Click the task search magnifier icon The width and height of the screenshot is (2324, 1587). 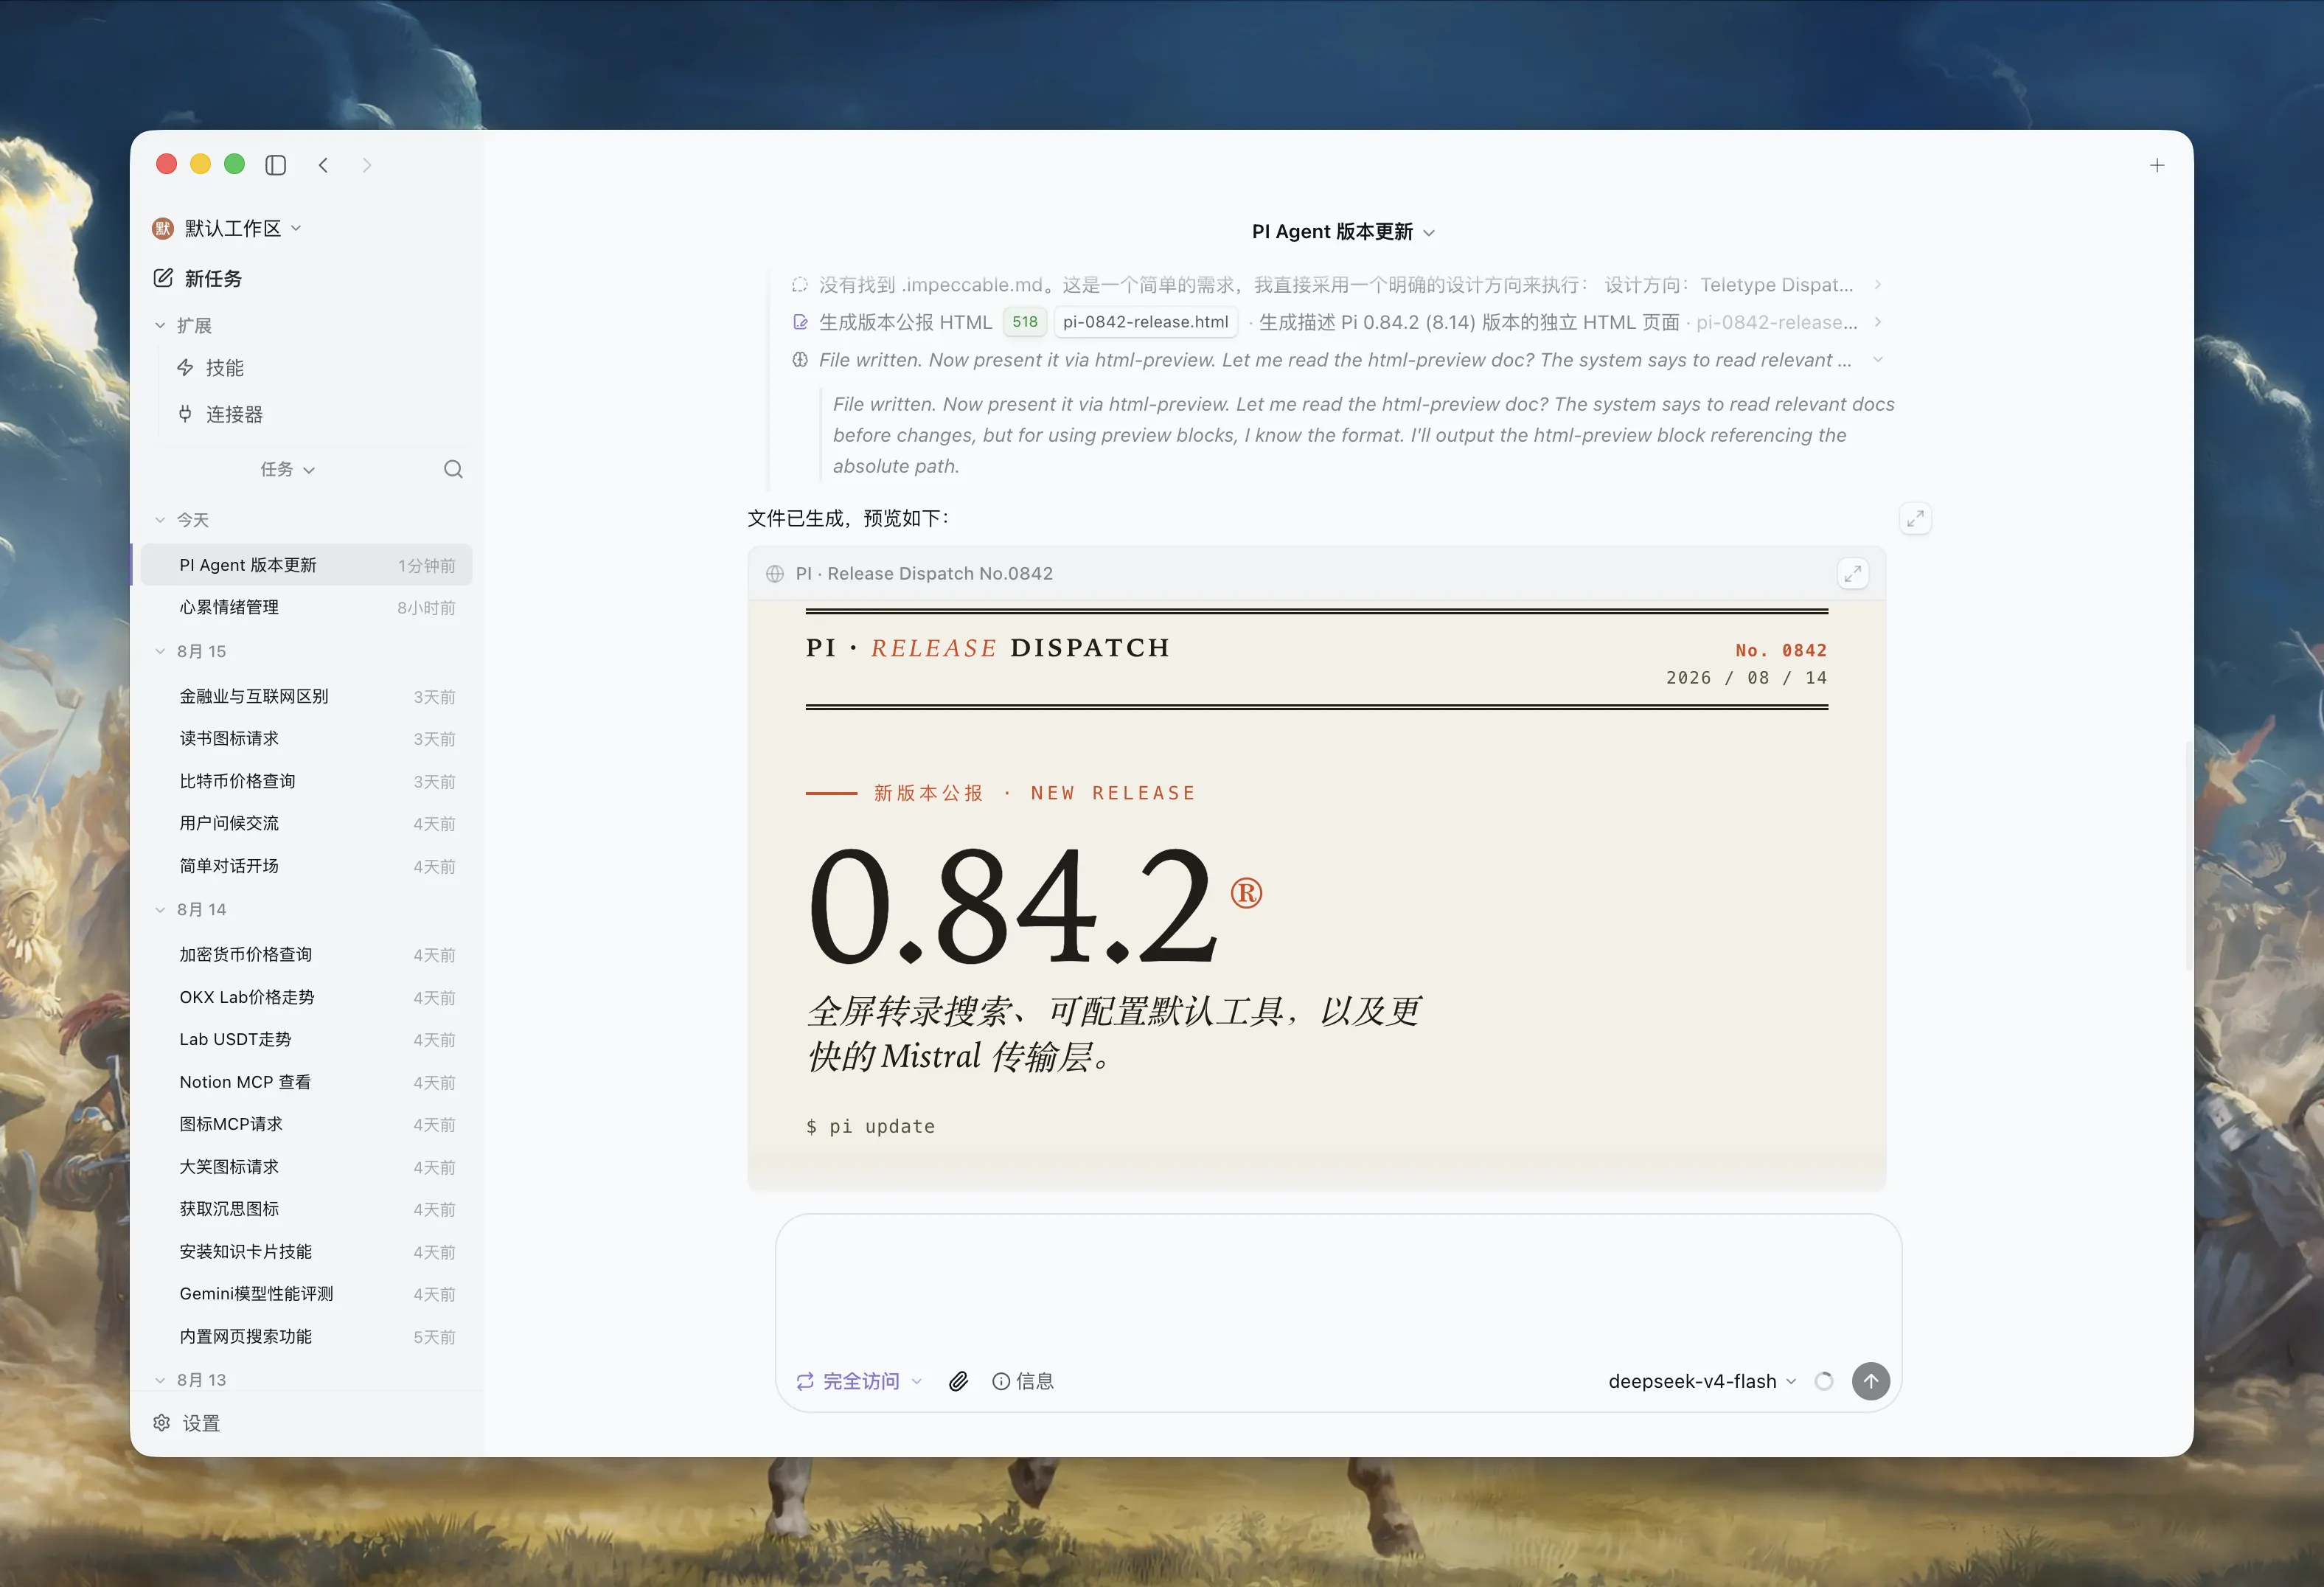453,469
